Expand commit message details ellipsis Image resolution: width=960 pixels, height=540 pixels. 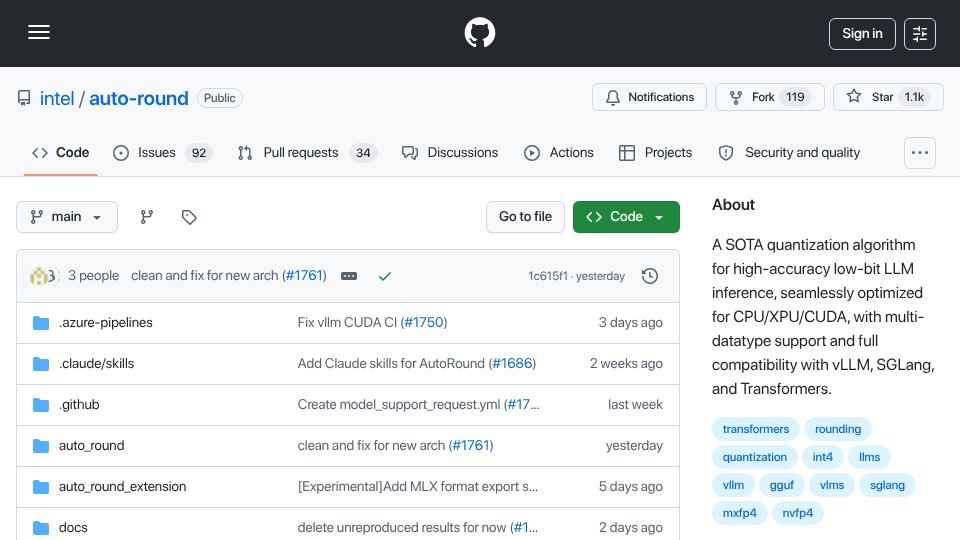tap(349, 276)
